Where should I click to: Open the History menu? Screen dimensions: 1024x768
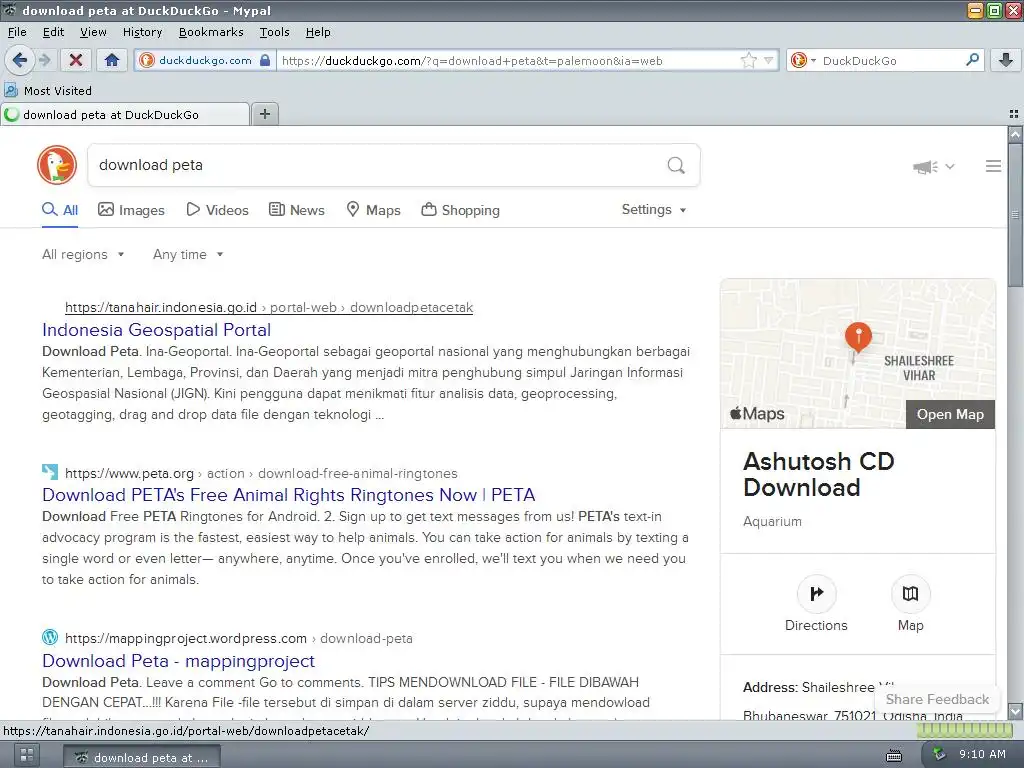[x=142, y=32]
